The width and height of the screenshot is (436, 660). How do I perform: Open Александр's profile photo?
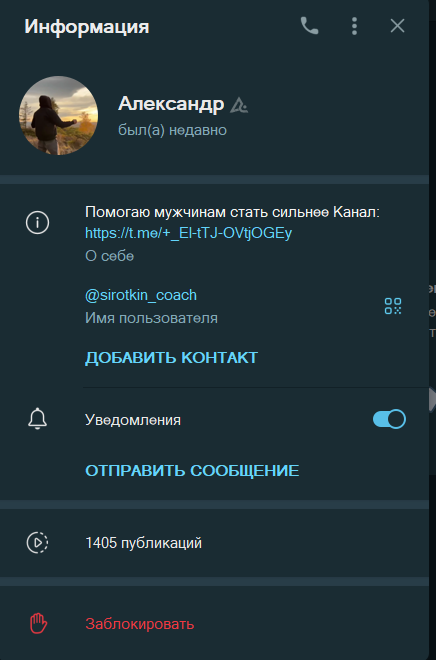click(58, 116)
